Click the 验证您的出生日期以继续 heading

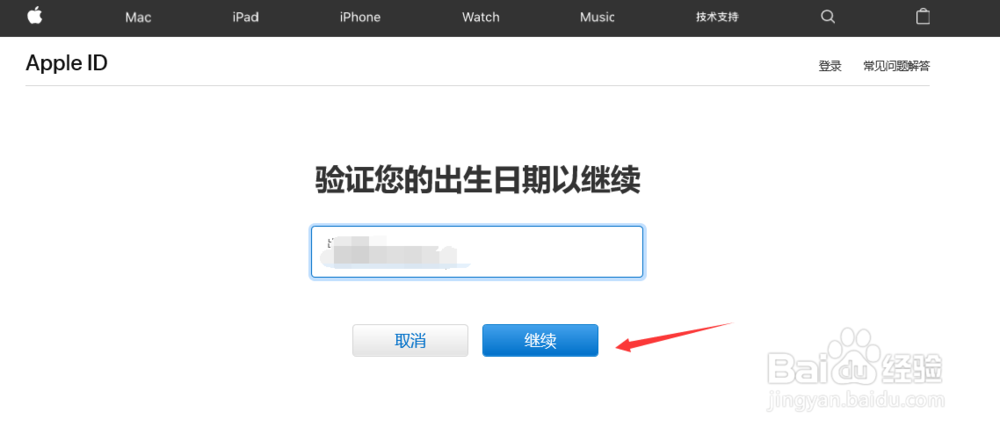click(478, 180)
